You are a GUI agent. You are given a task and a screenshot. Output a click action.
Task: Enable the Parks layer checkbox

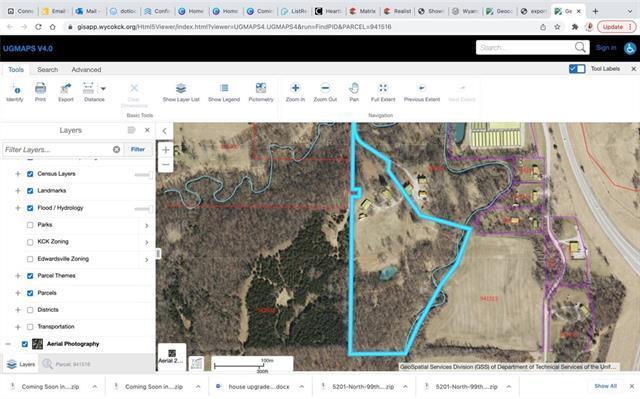30,225
